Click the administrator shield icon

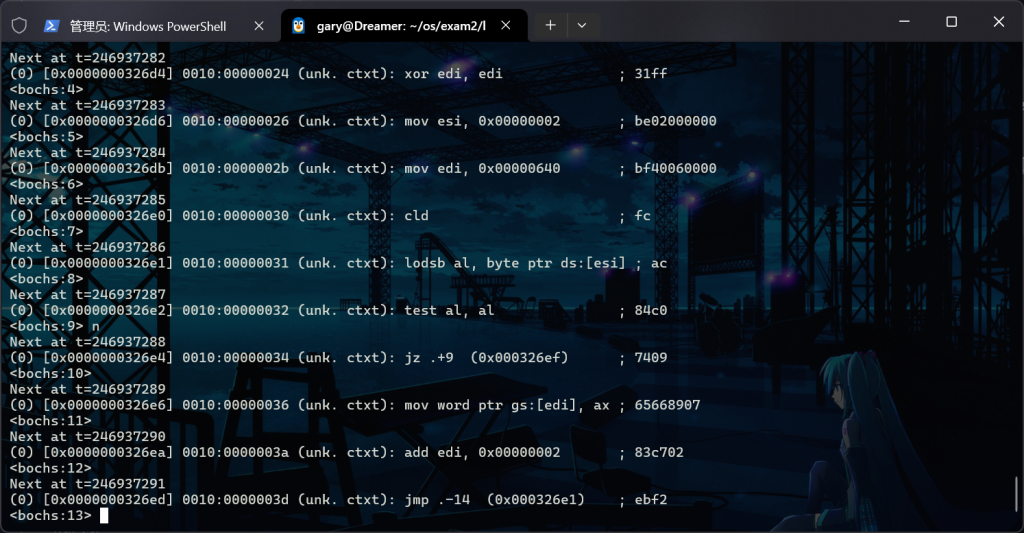(19, 25)
